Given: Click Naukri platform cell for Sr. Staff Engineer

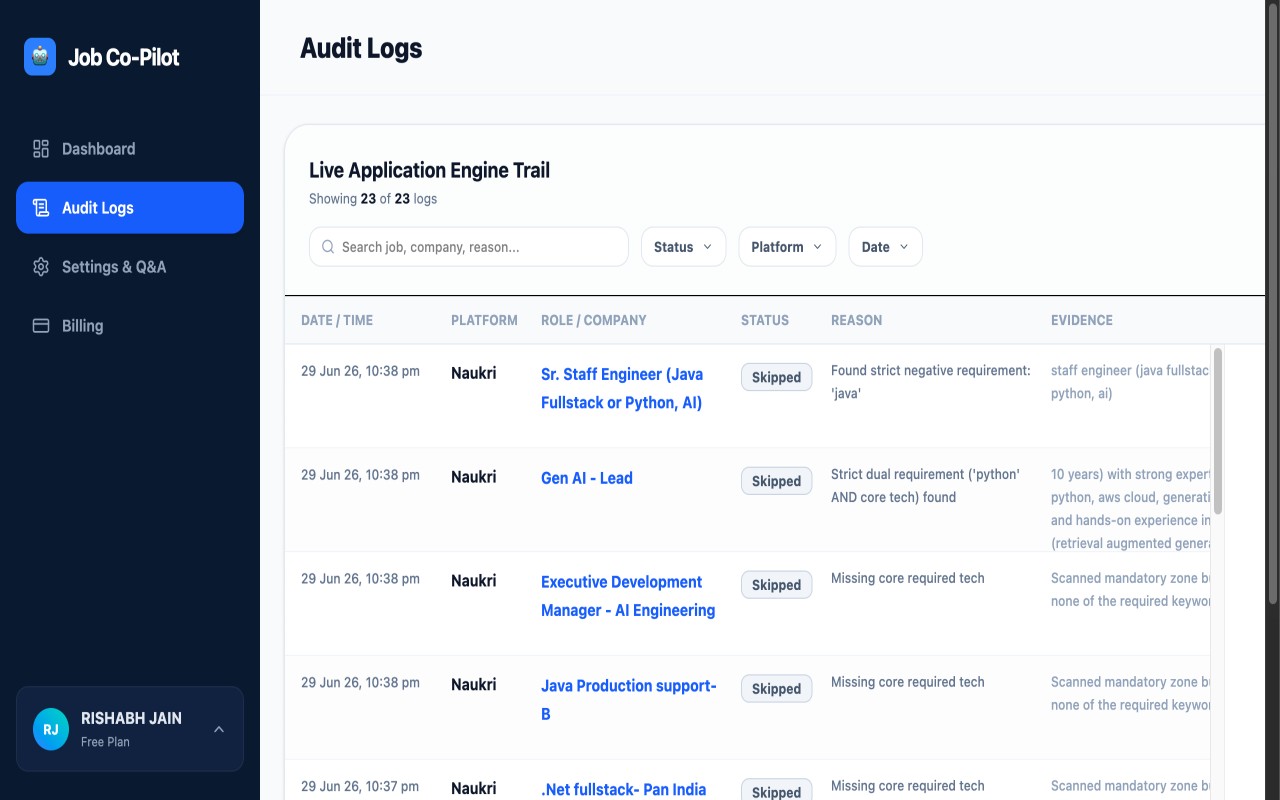Looking at the screenshot, I should [x=474, y=373].
